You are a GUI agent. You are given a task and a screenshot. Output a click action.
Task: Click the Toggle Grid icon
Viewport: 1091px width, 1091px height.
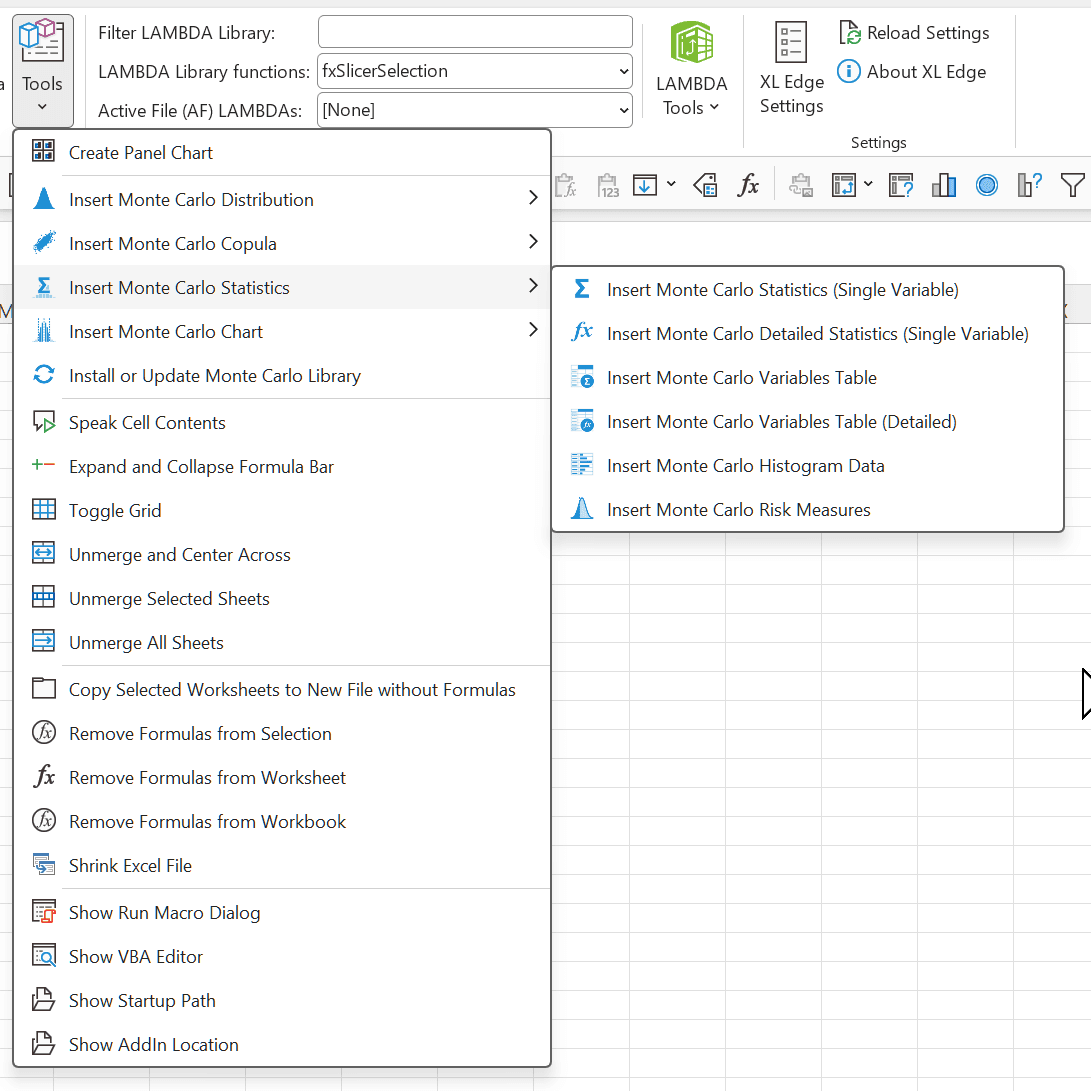(44, 510)
